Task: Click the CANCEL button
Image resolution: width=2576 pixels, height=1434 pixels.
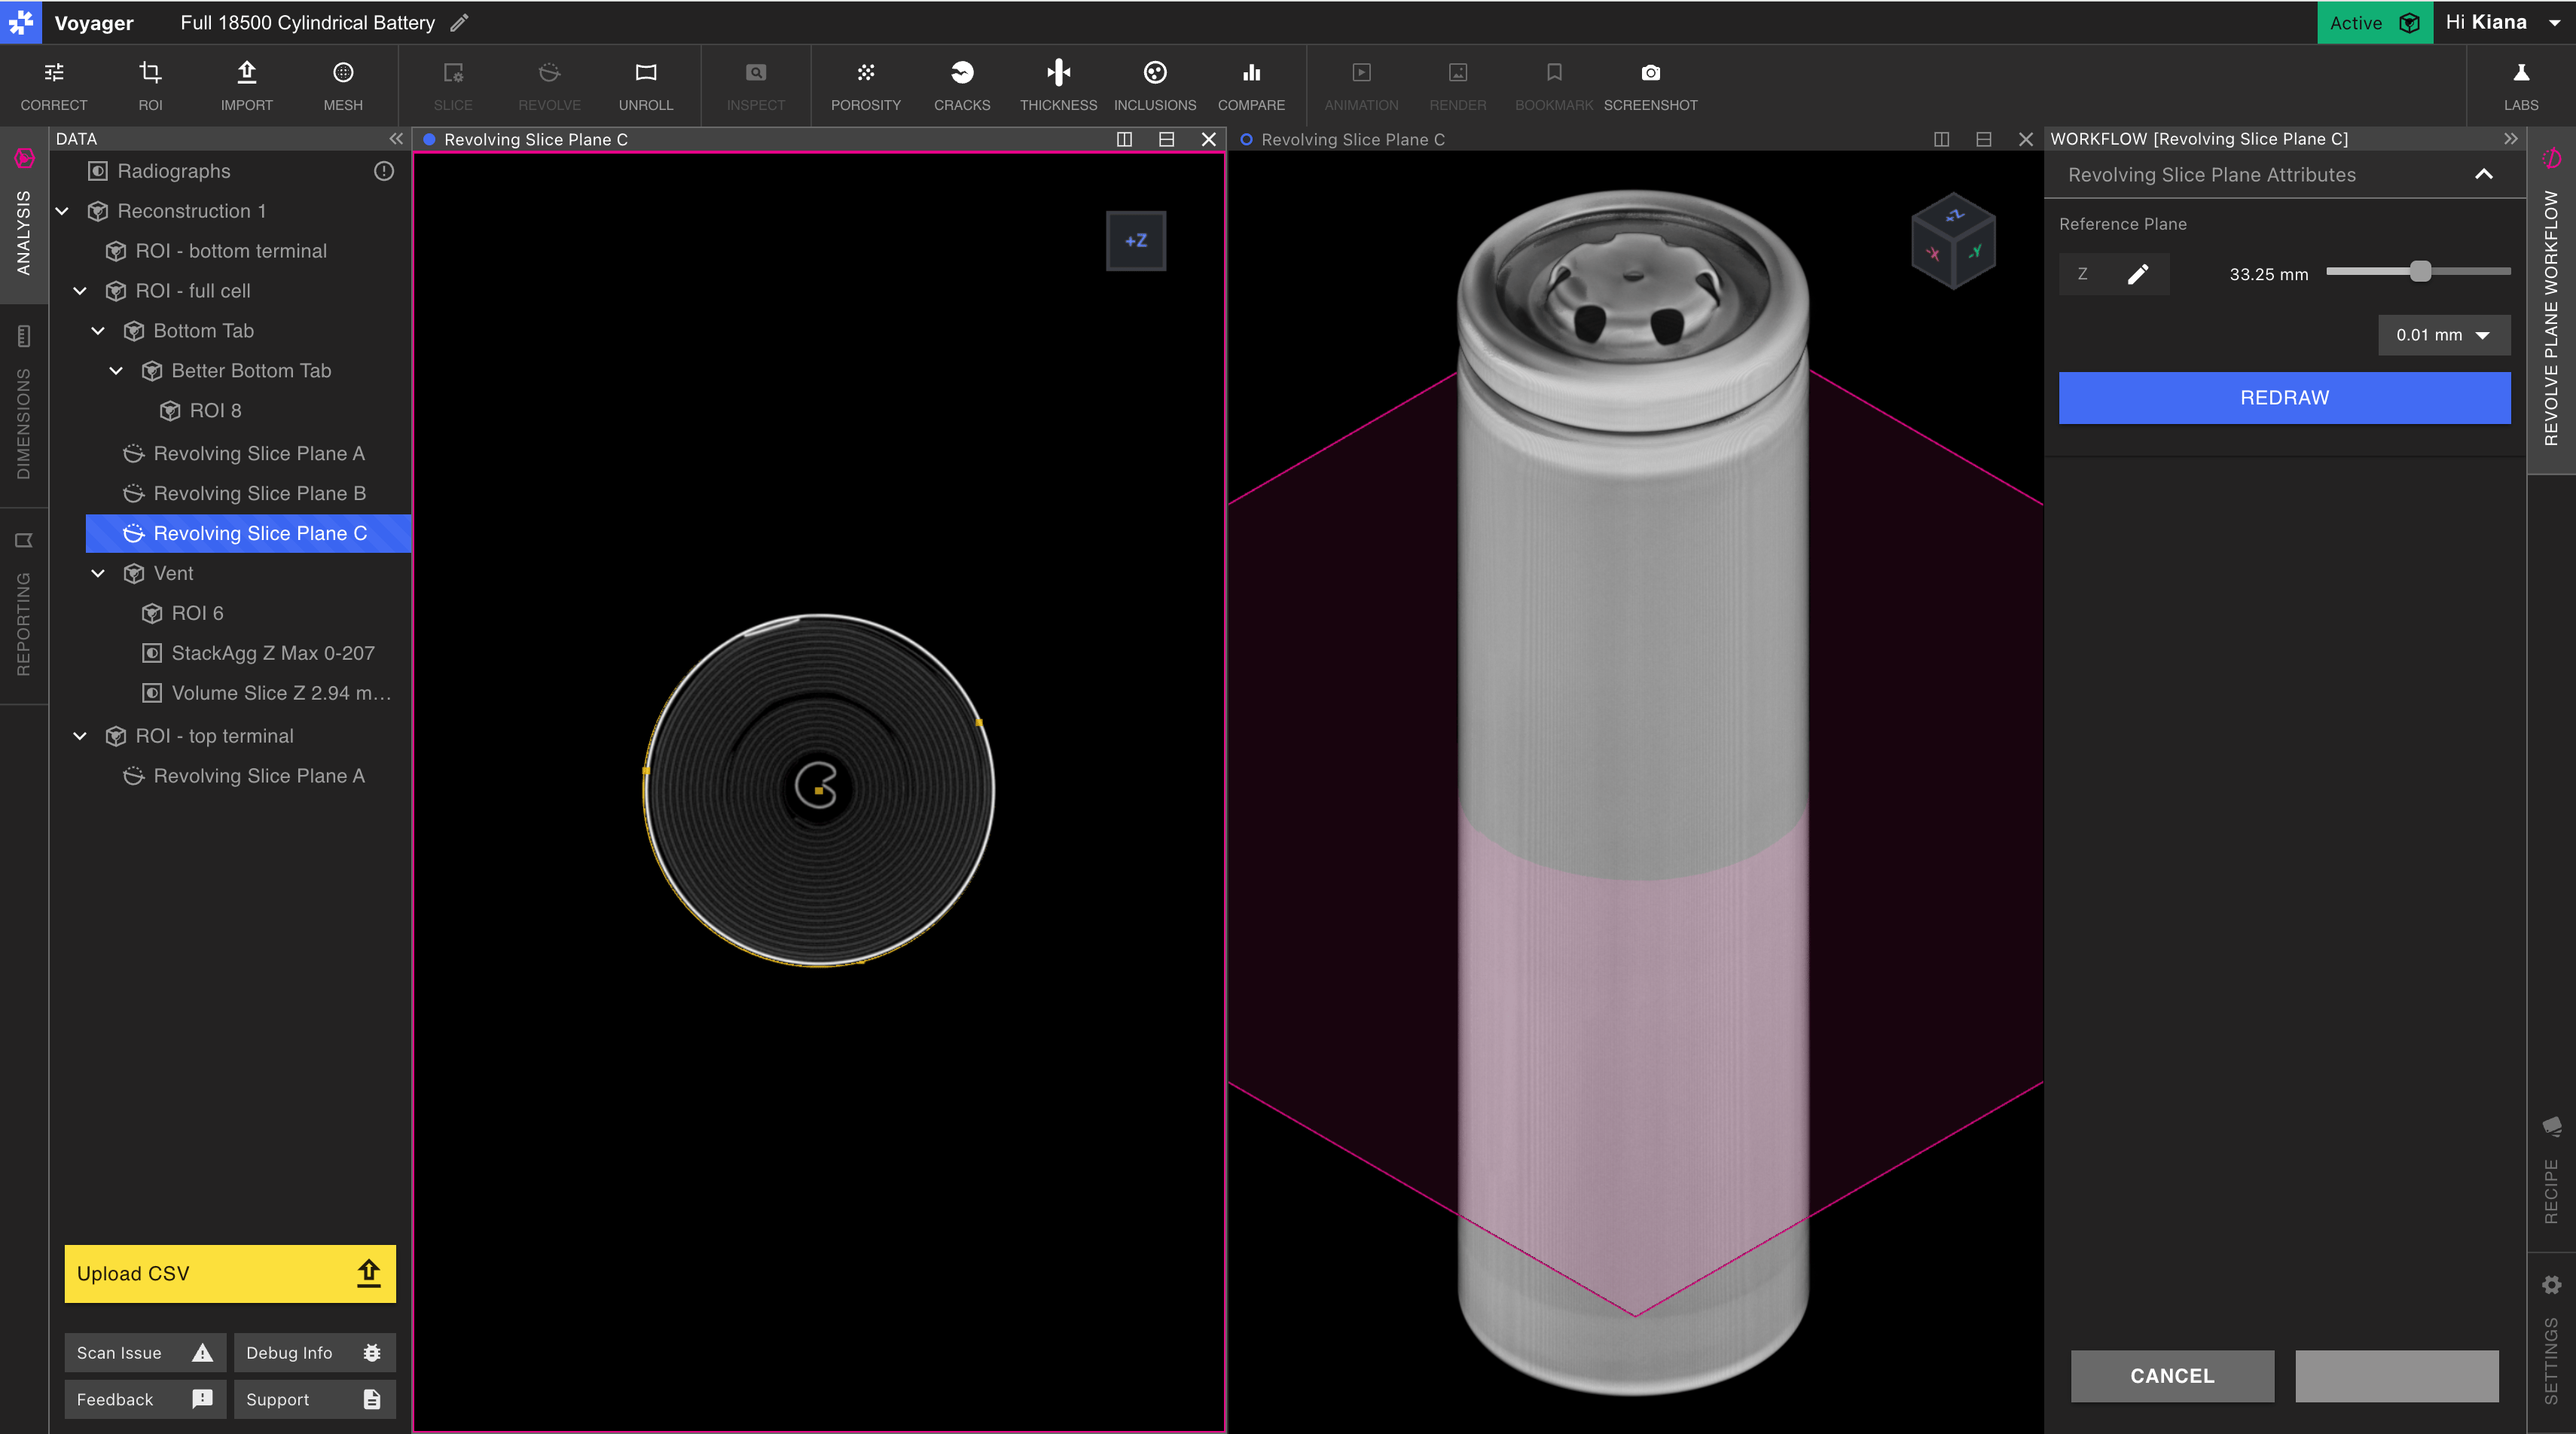Action: (x=2172, y=1376)
